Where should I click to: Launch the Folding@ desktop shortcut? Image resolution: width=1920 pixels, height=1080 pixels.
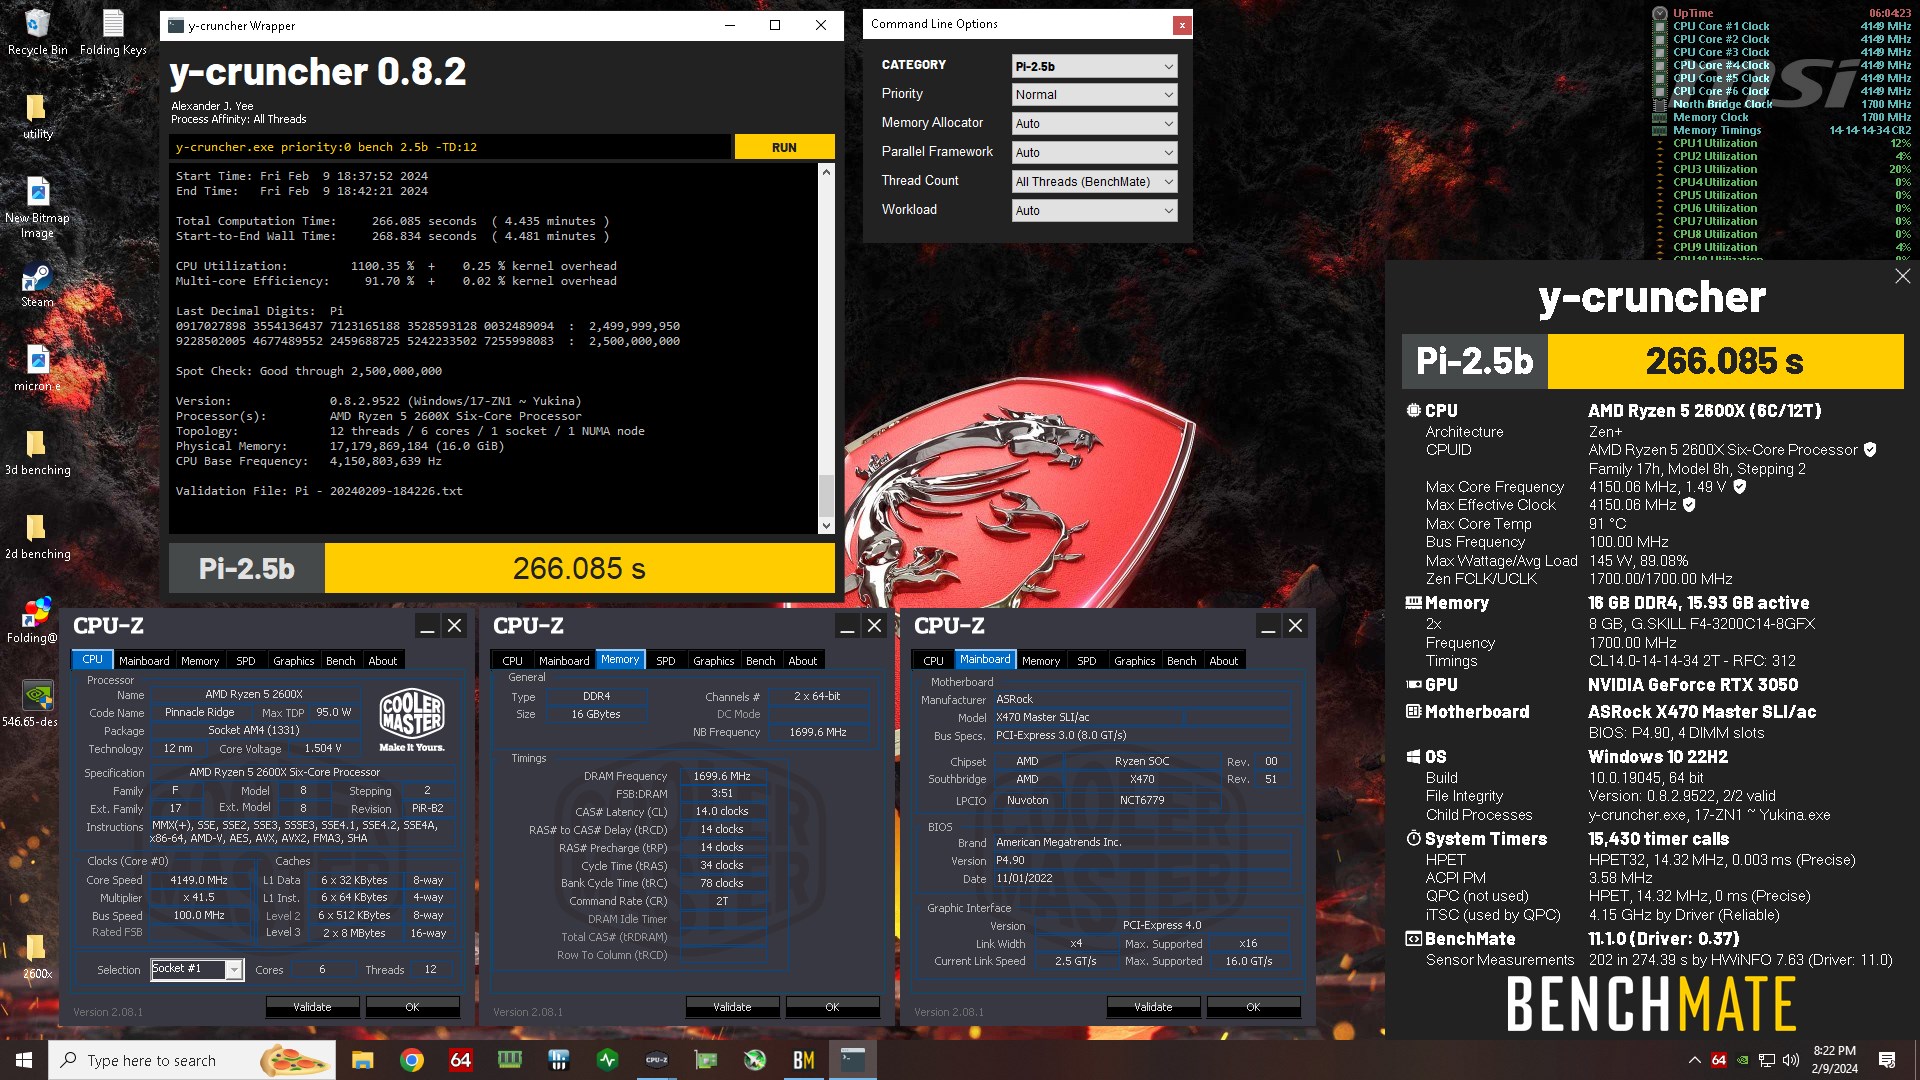pos(33,620)
